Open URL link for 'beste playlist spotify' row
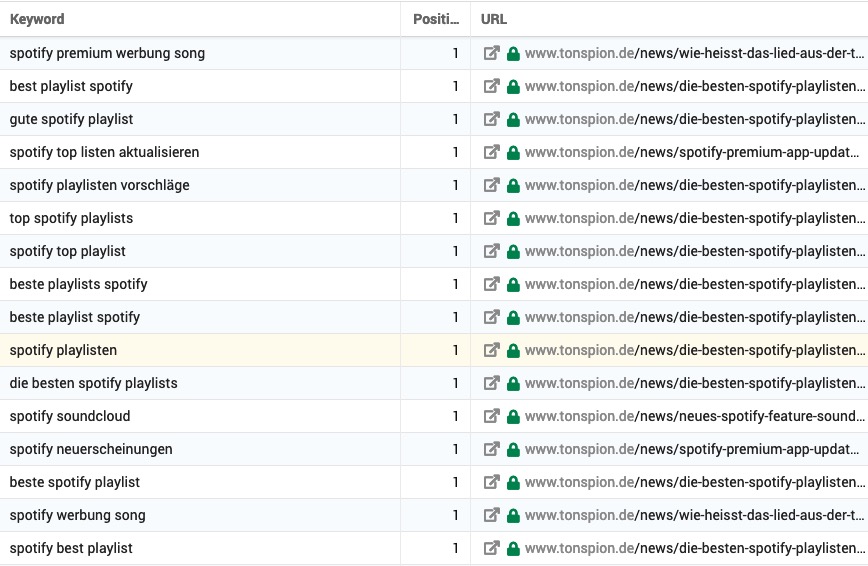868x566 pixels. pos(695,317)
